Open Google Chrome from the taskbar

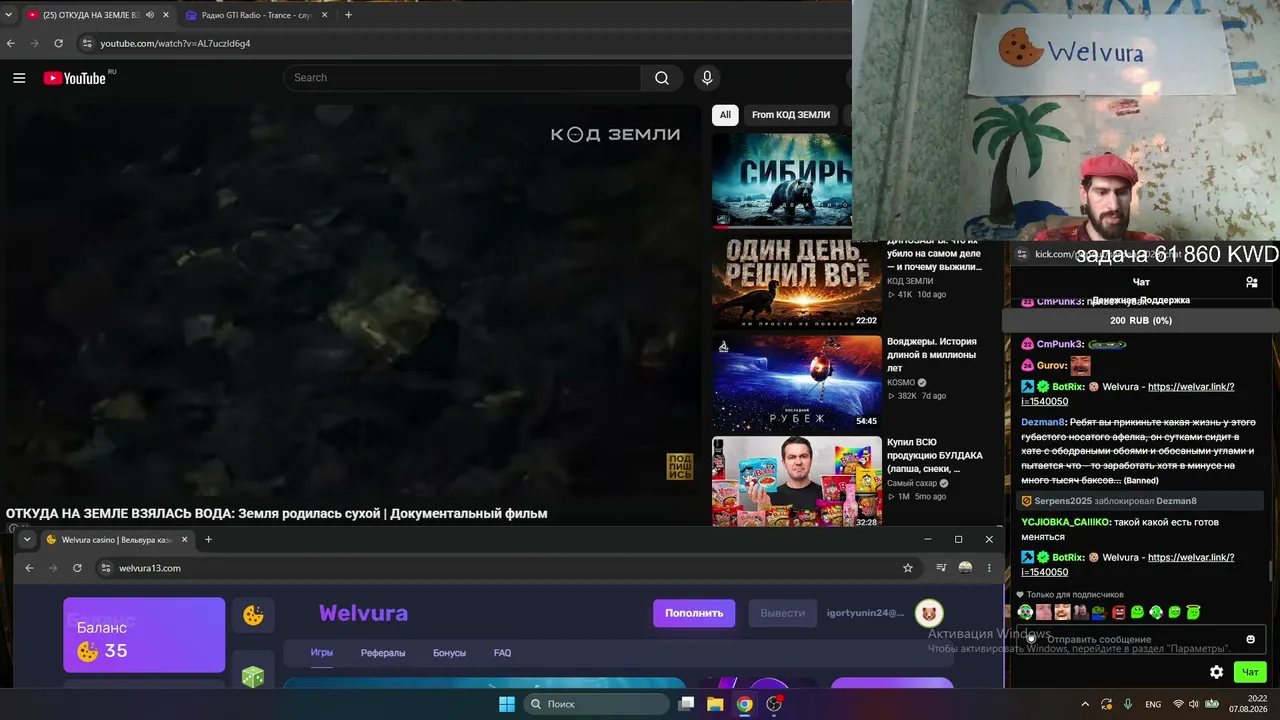click(745, 704)
